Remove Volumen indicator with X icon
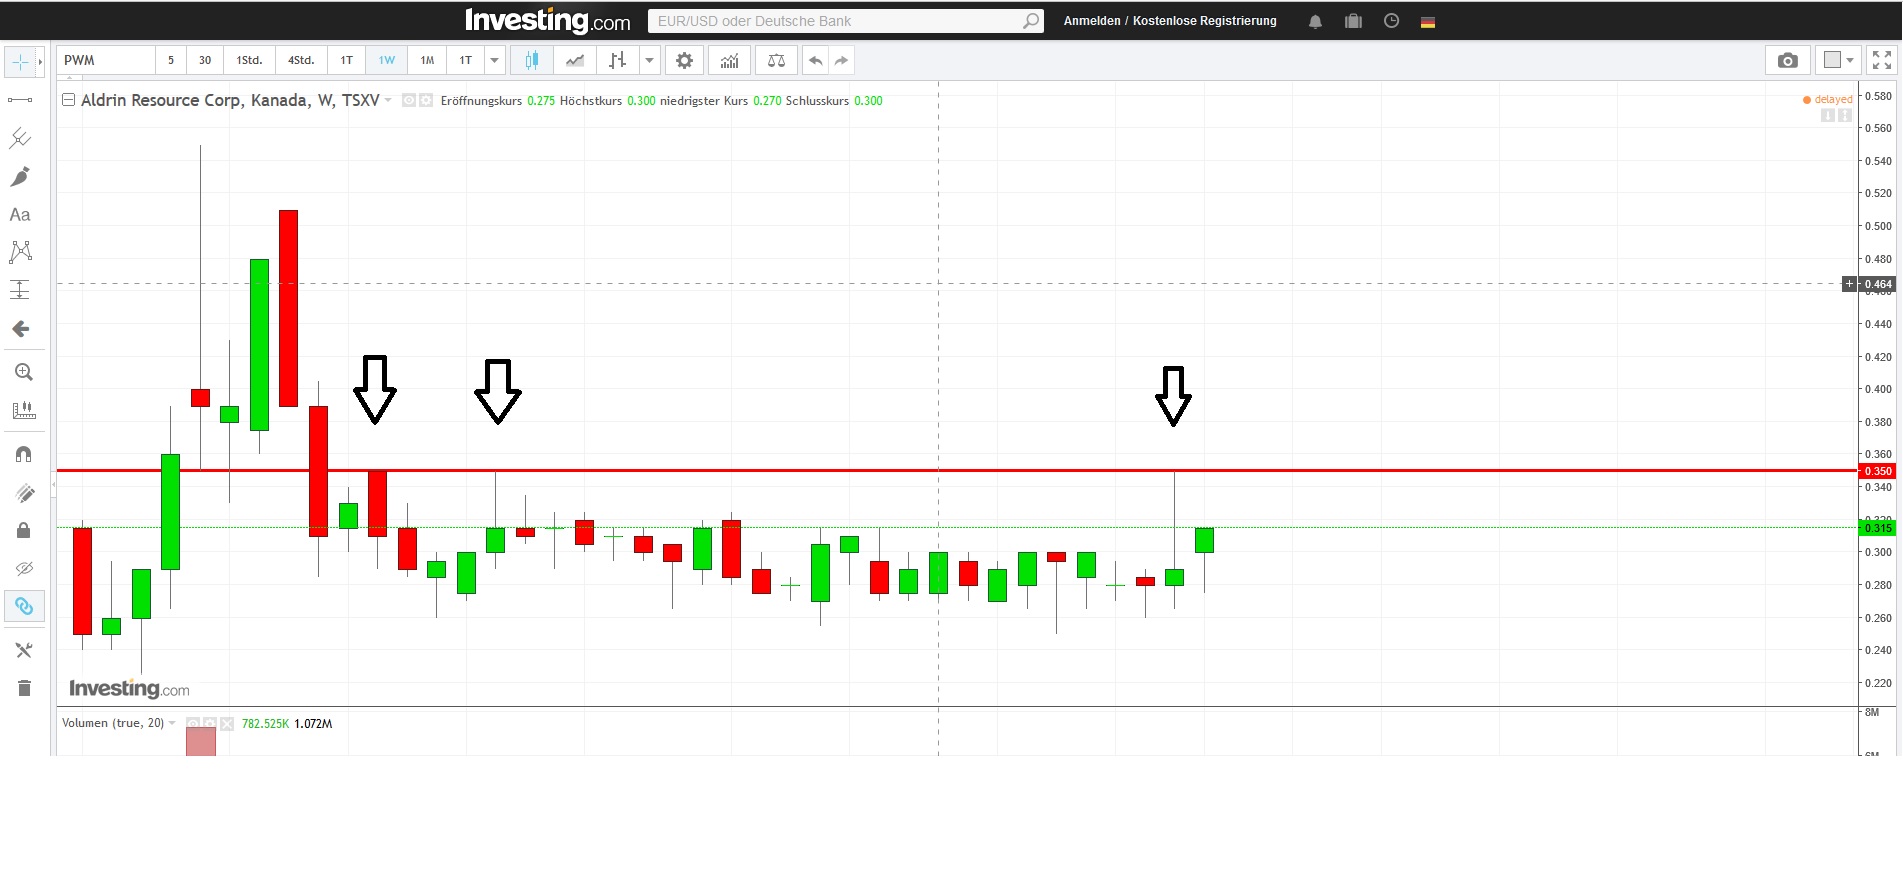Image resolution: width=1903 pixels, height=880 pixels. coord(227,723)
